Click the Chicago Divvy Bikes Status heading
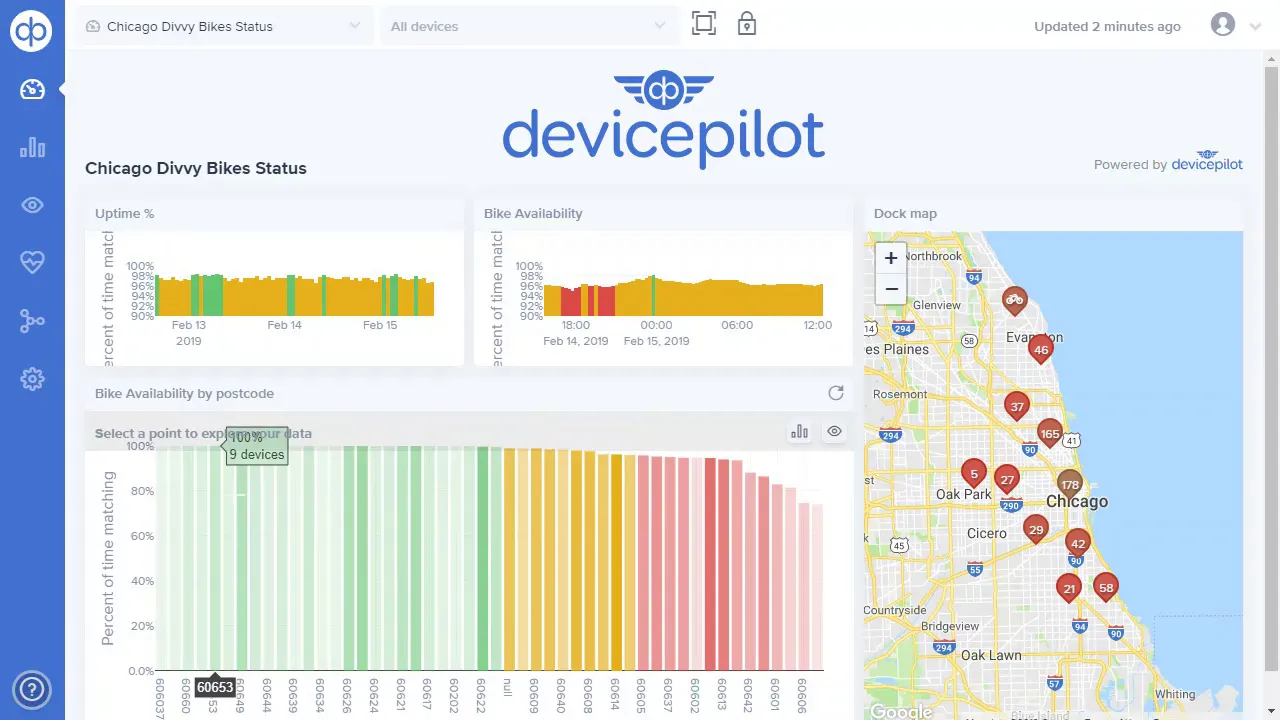Viewport: 1280px width, 720px height. point(196,168)
